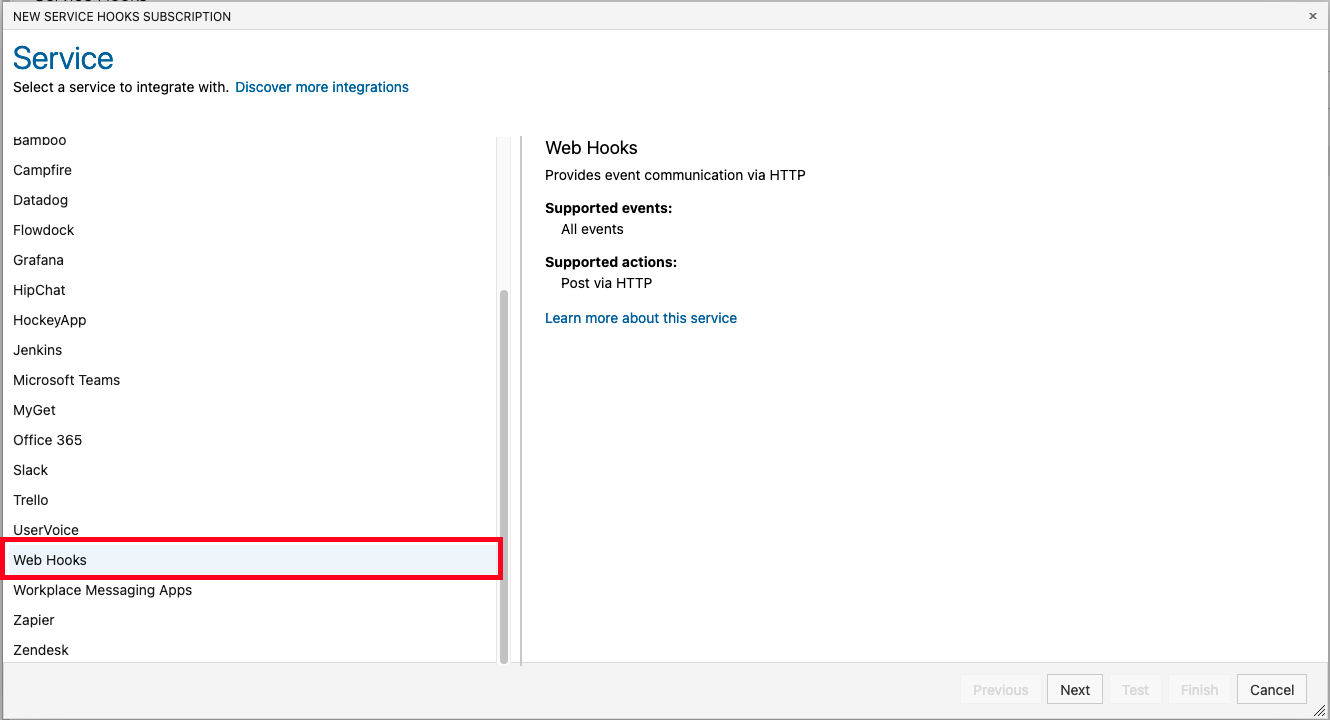Image resolution: width=1330 pixels, height=720 pixels.
Task: Pick Office 365 from the list
Action: (x=250, y=440)
